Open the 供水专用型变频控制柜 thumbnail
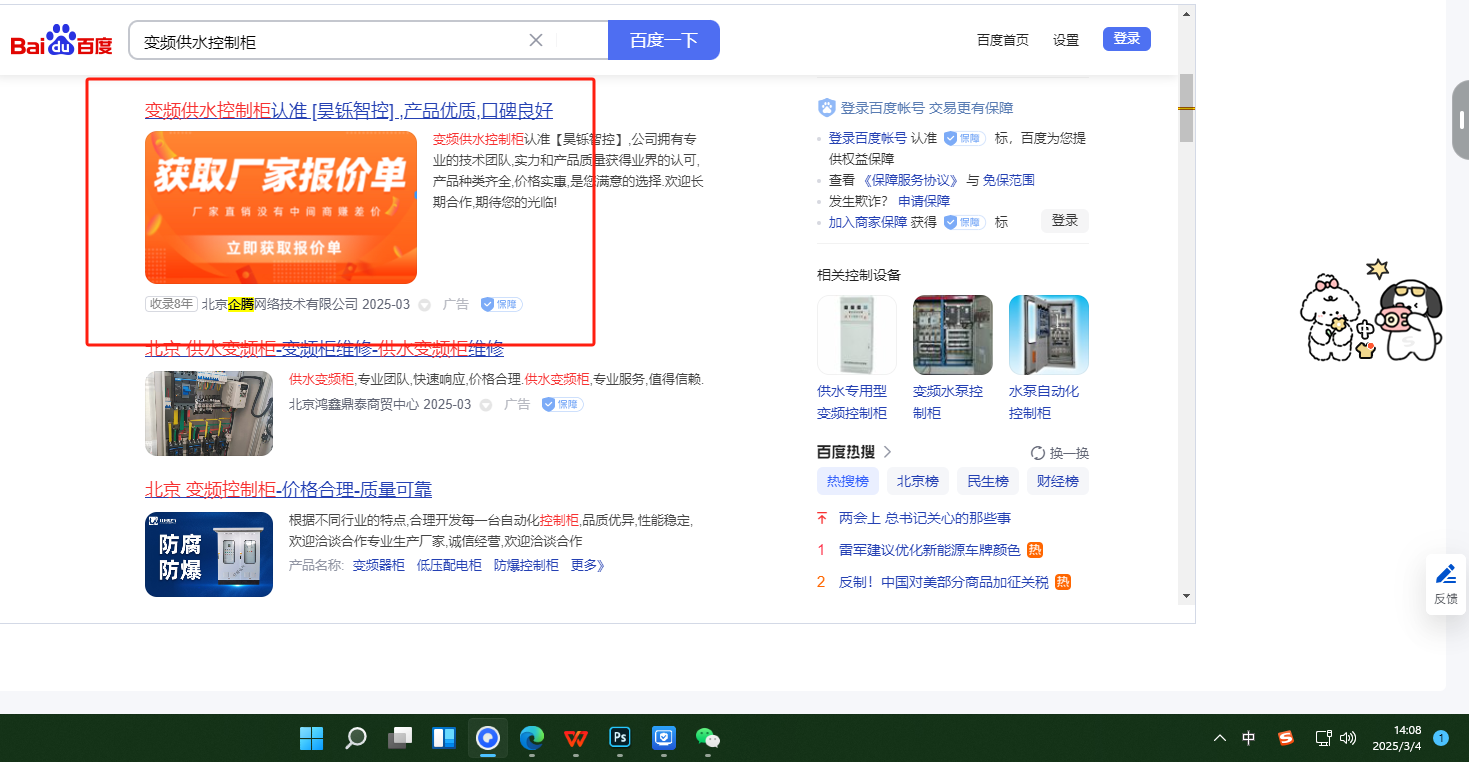 pyautogui.click(x=857, y=335)
